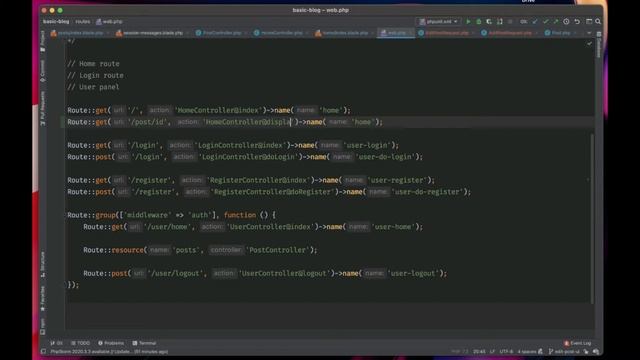The image size is (640, 360).
Task: Open the Database tool window sidebar
Action: [599, 45]
